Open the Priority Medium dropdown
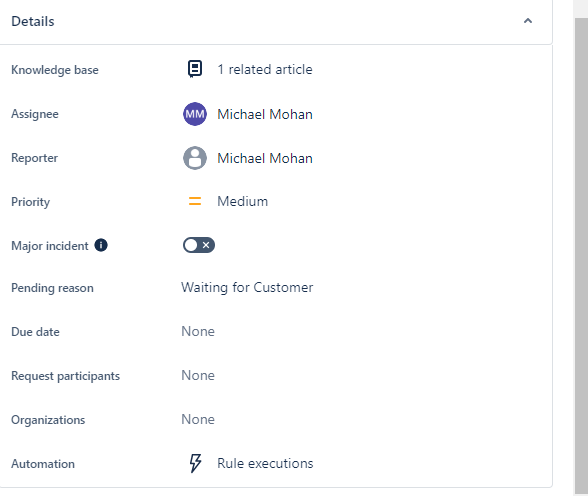The width and height of the screenshot is (588, 496). (x=243, y=201)
